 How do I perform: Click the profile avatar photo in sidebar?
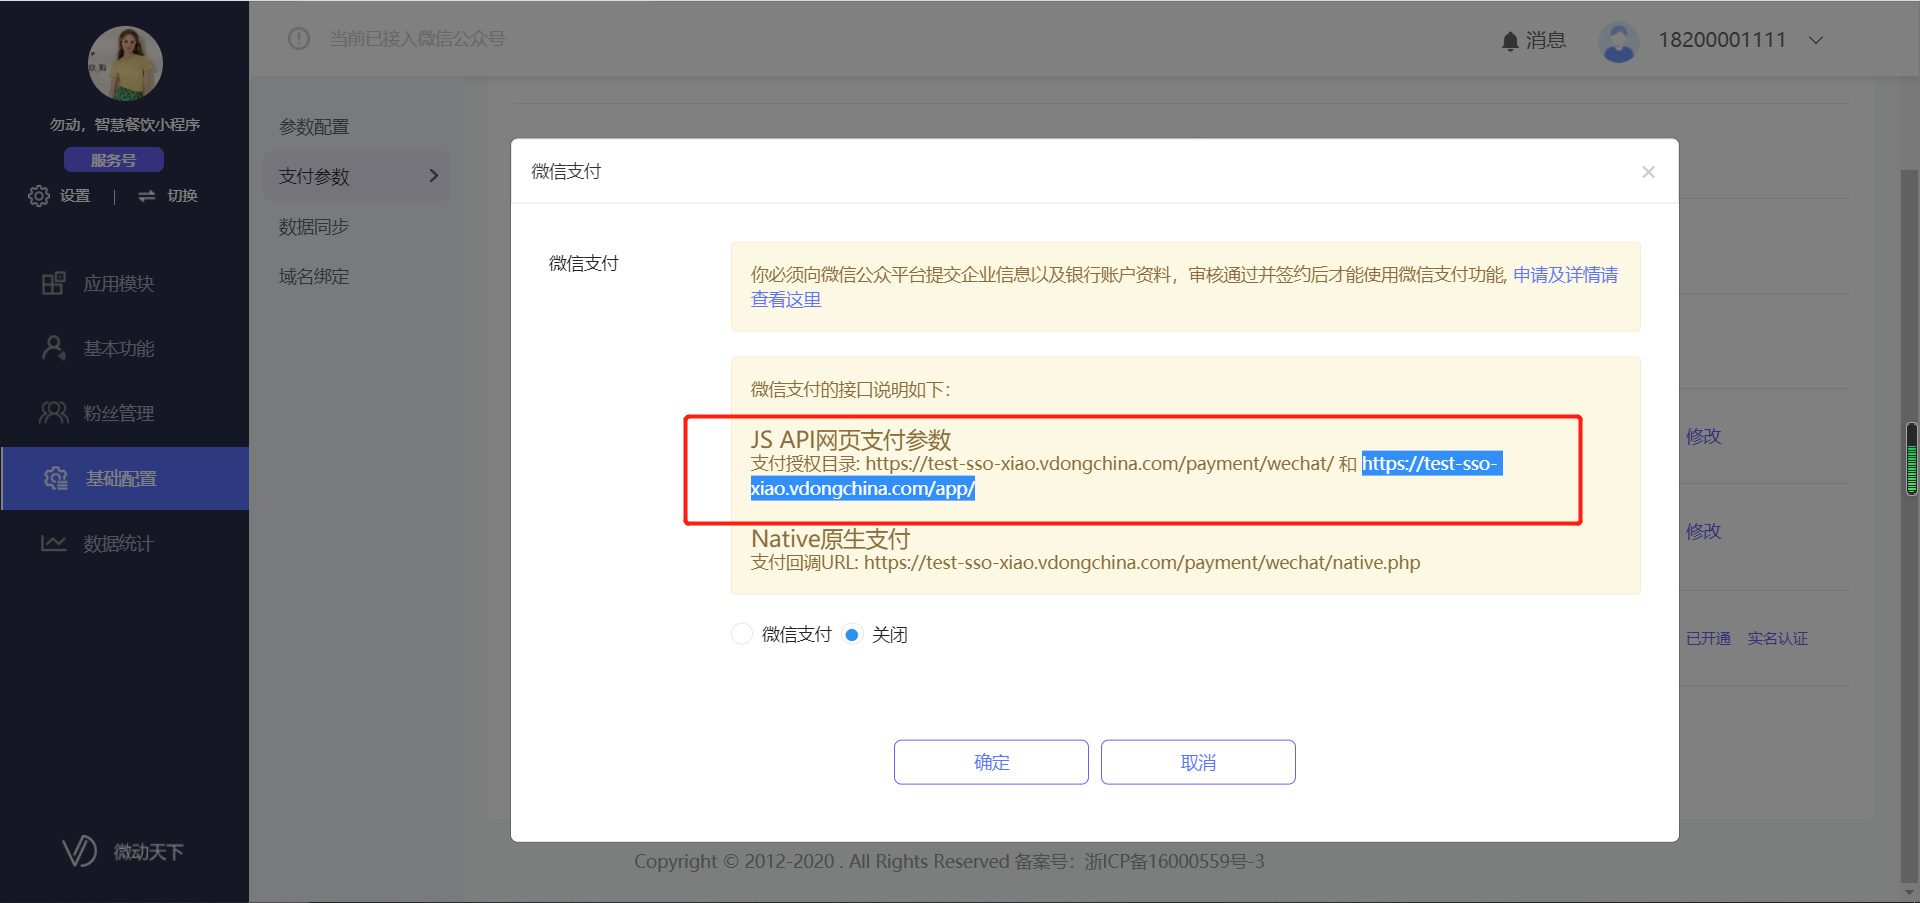click(125, 63)
